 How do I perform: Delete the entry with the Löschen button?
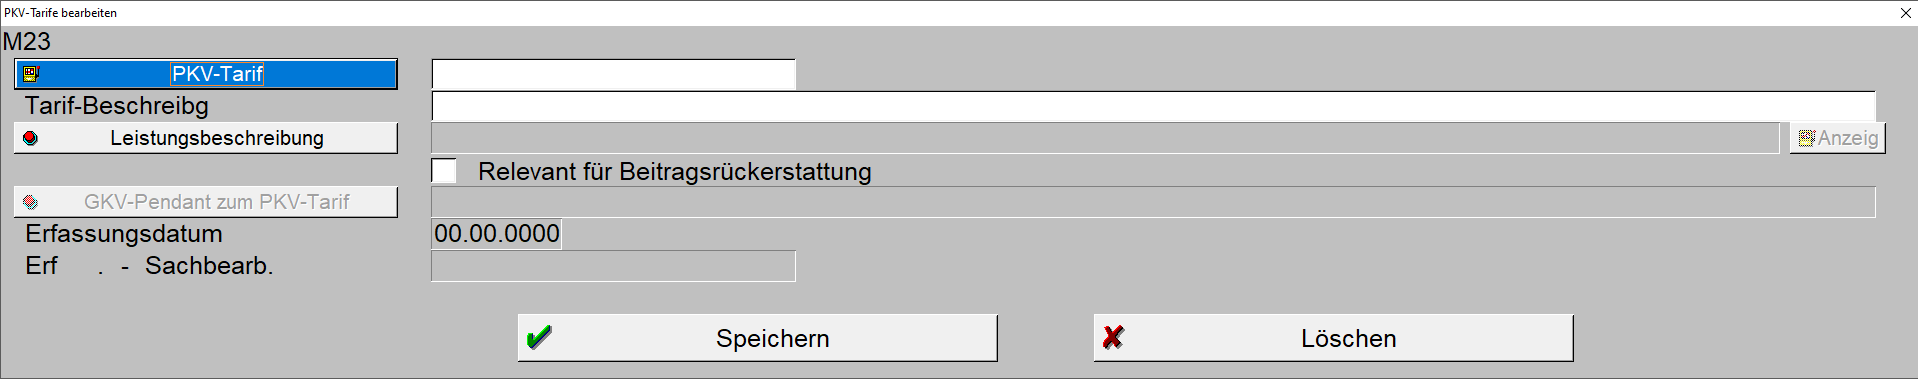(1334, 338)
